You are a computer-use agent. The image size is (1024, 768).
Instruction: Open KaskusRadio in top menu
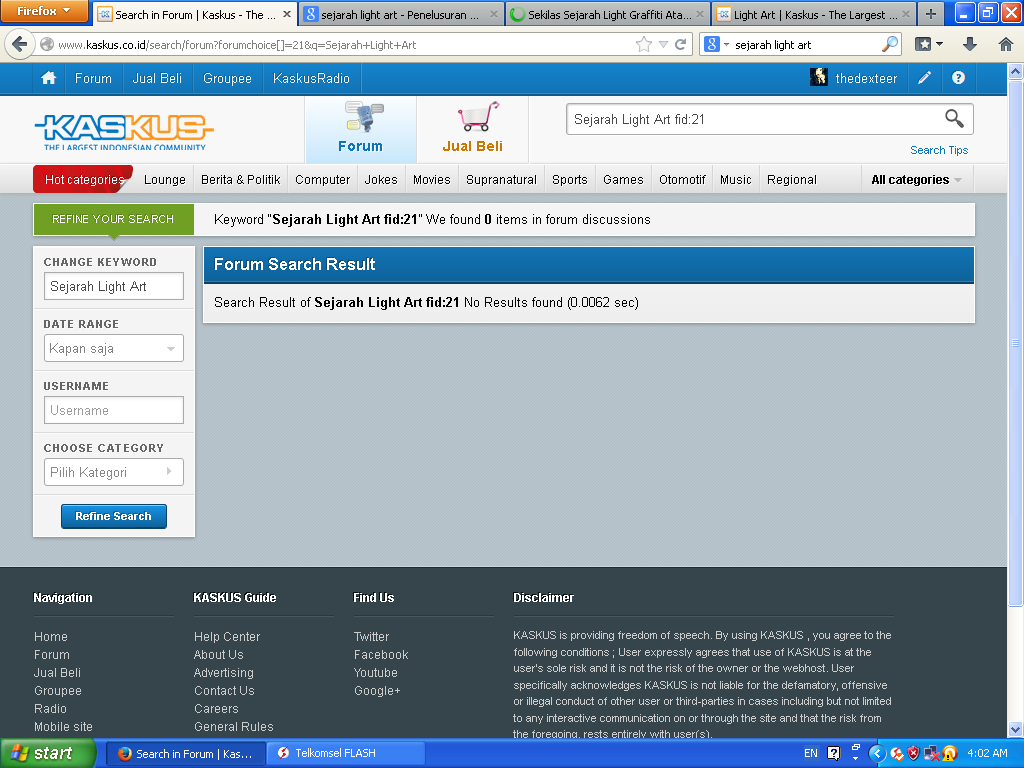pyautogui.click(x=312, y=78)
